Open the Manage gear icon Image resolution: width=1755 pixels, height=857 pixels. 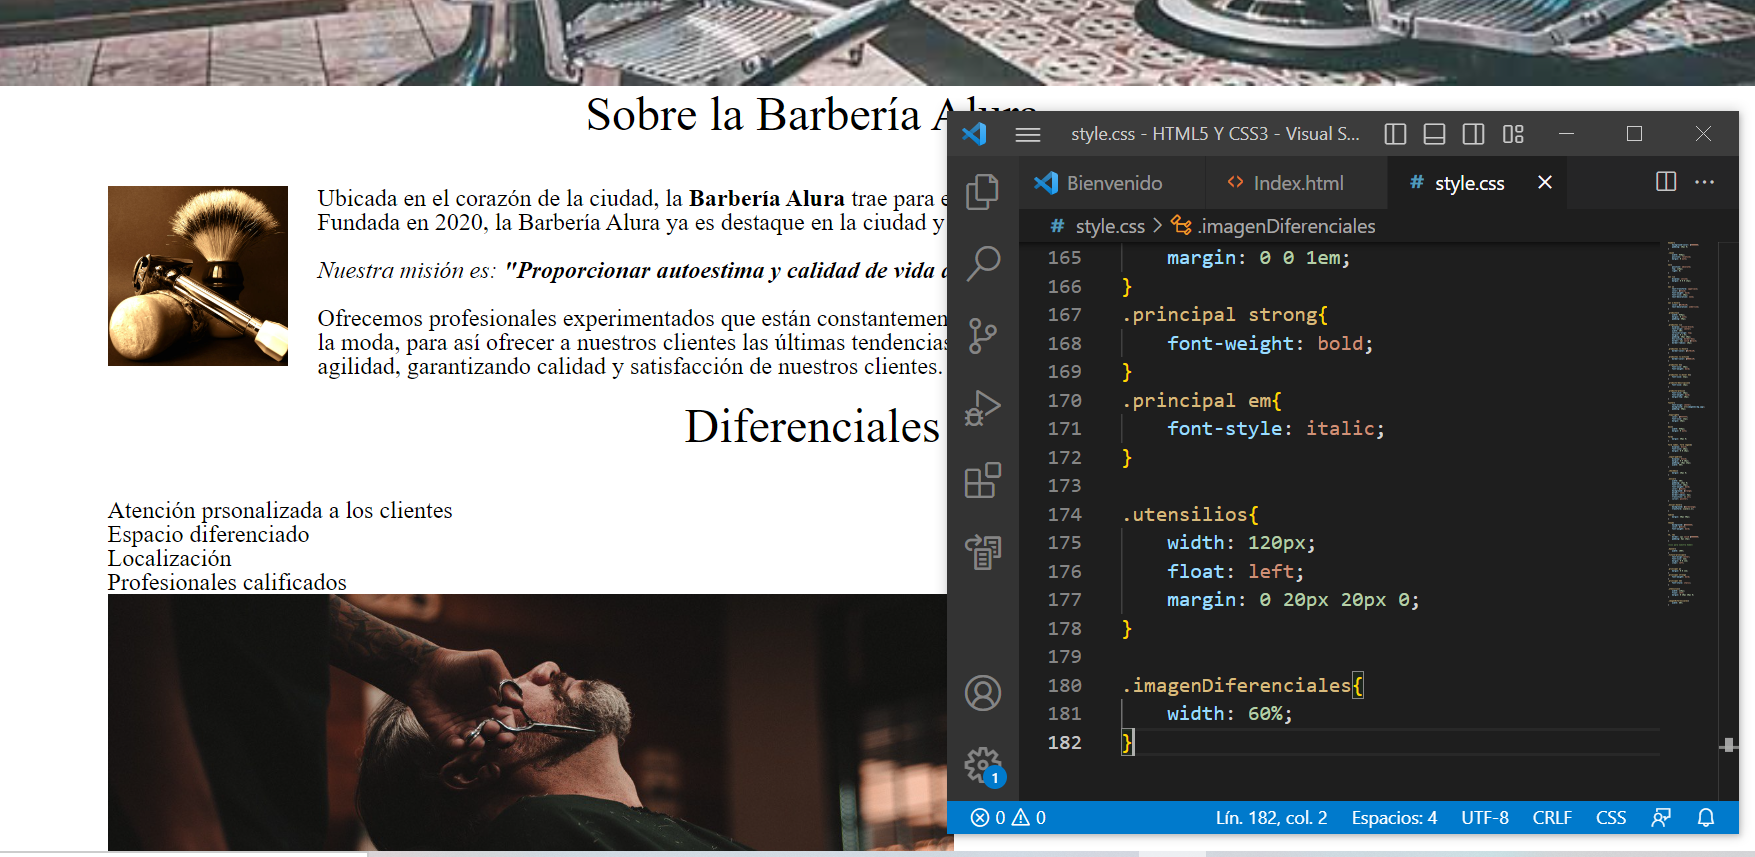982,765
